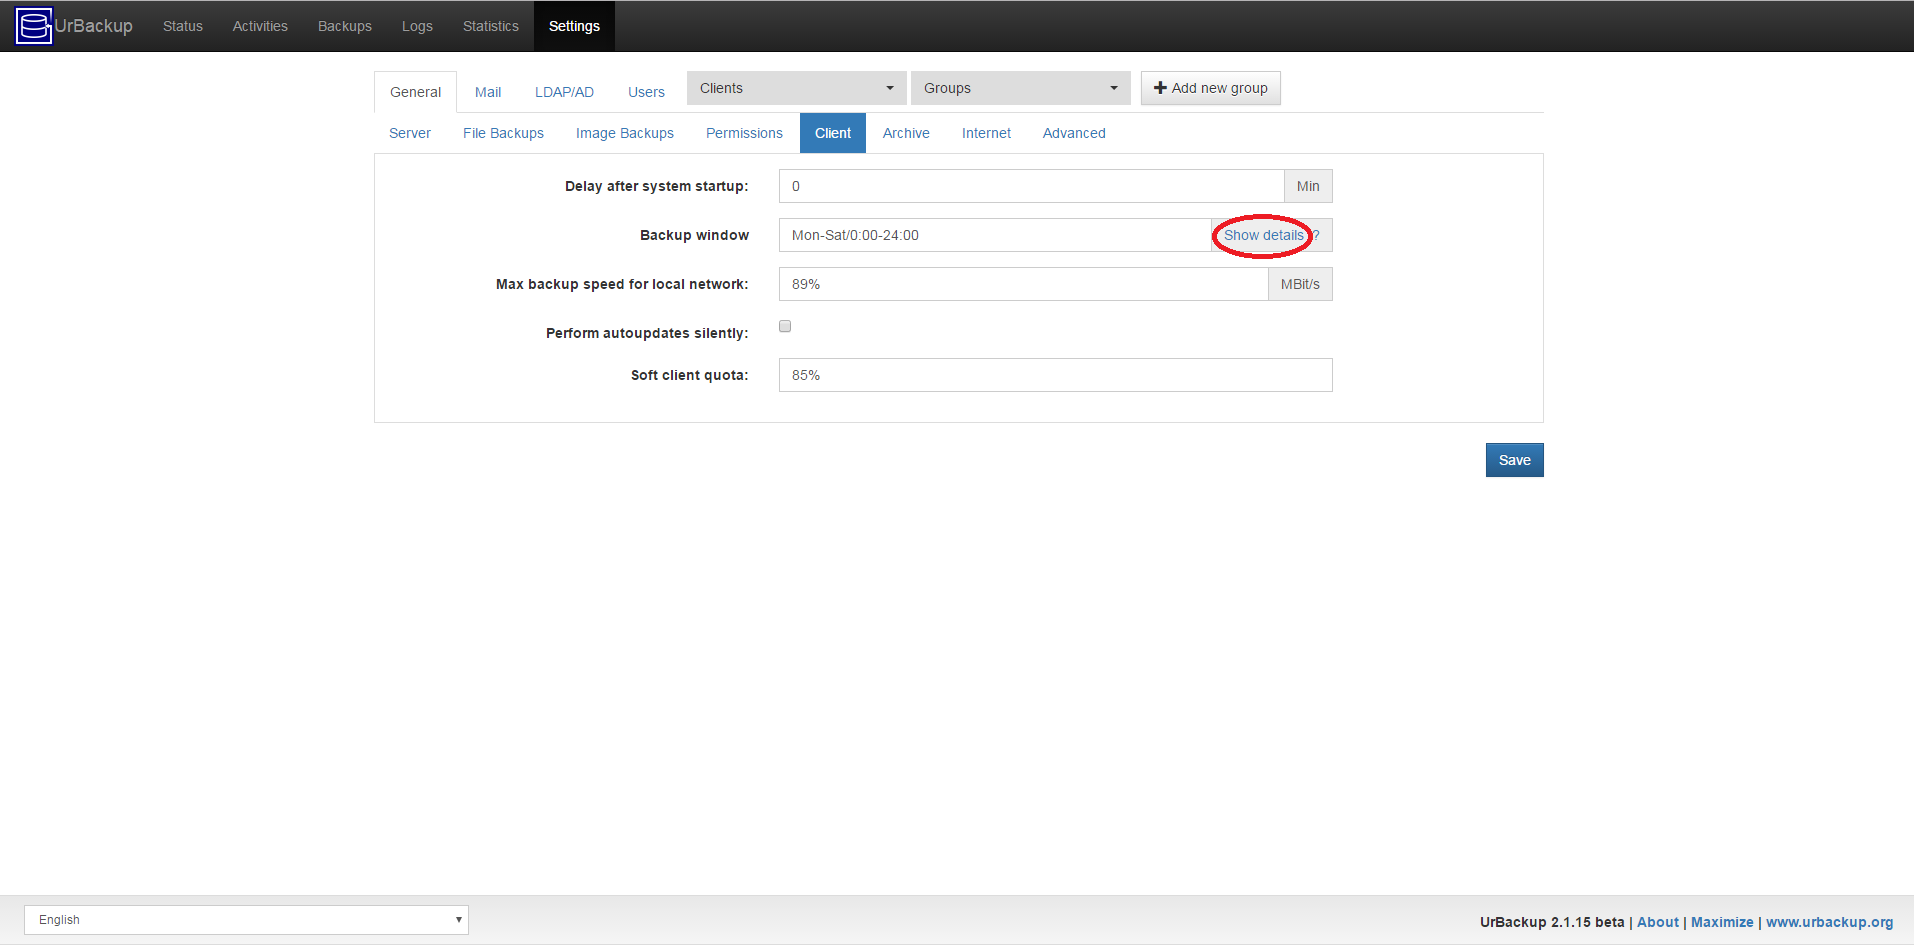Click Add new group button
1914x951 pixels.
pyautogui.click(x=1210, y=88)
